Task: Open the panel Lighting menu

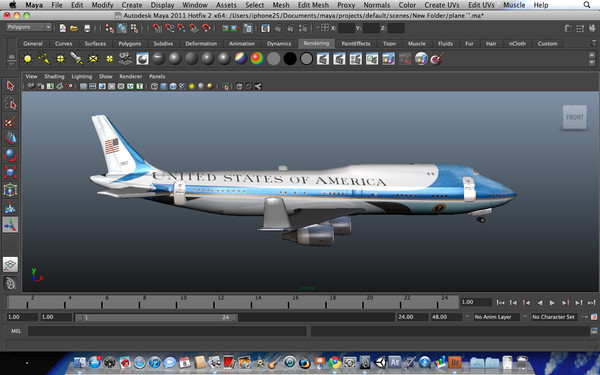Action: 82,77
